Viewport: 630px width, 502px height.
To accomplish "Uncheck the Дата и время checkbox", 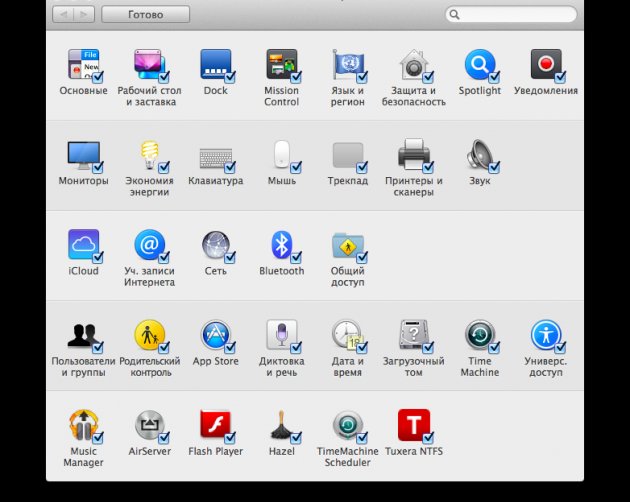I will (362, 346).
